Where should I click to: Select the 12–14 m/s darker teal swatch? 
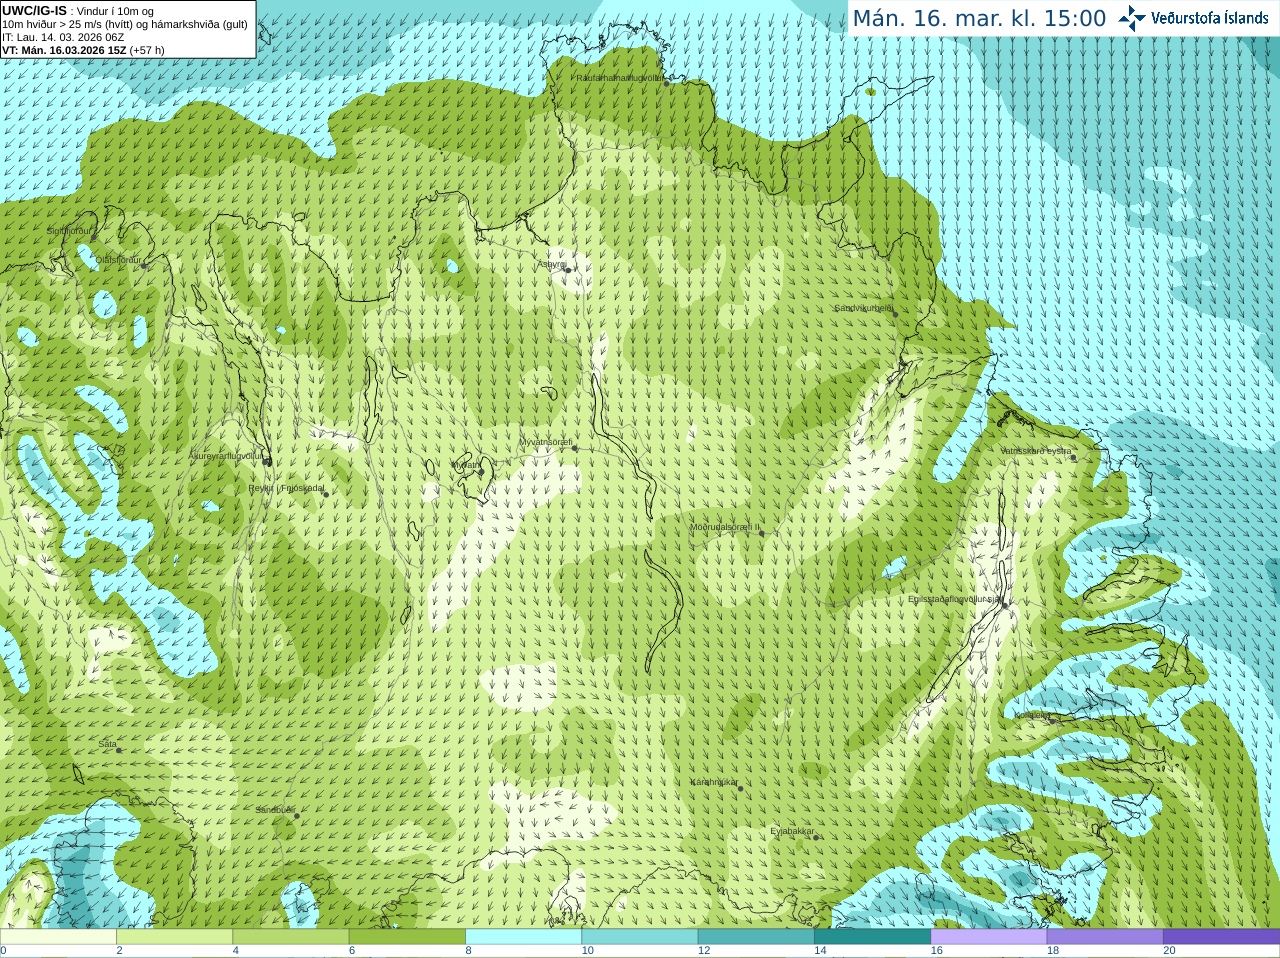[x=756, y=937]
